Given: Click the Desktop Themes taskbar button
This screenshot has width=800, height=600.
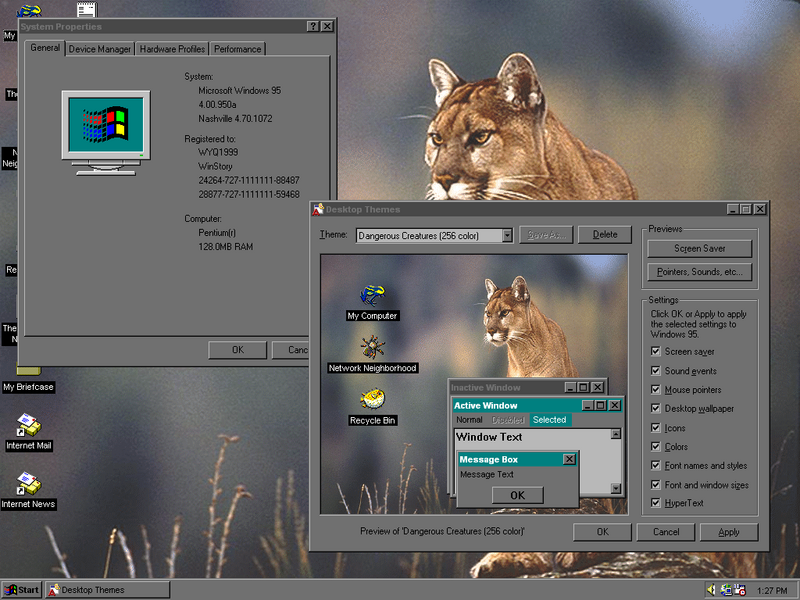Looking at the screenshot, I should pyautogui.click(x=107, y=590).
